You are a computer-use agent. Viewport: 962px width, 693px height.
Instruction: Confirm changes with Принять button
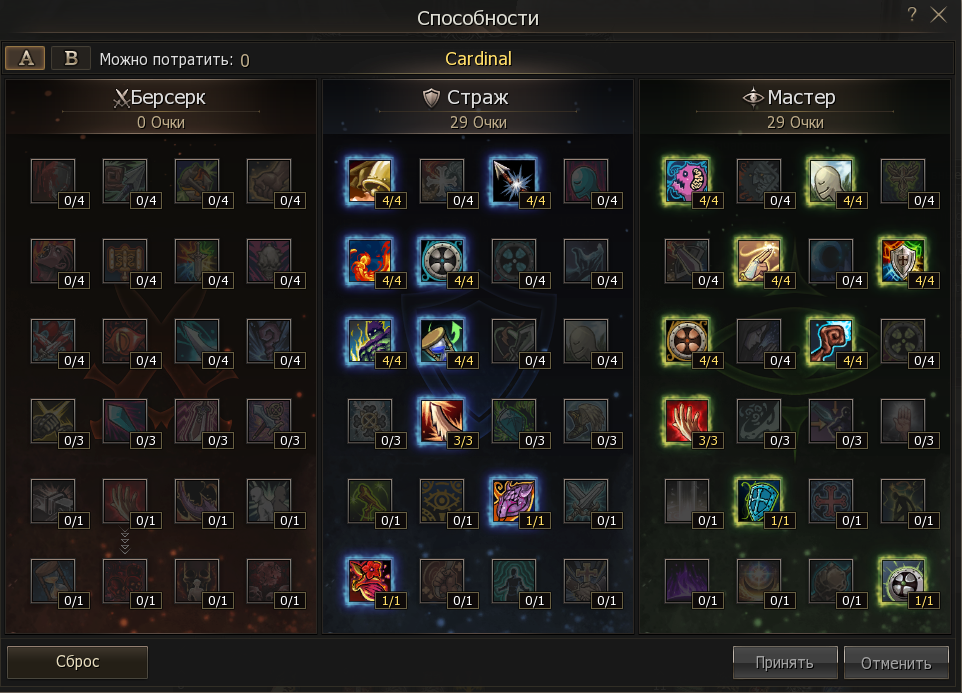pyautogui.click(x=785, y=662)
